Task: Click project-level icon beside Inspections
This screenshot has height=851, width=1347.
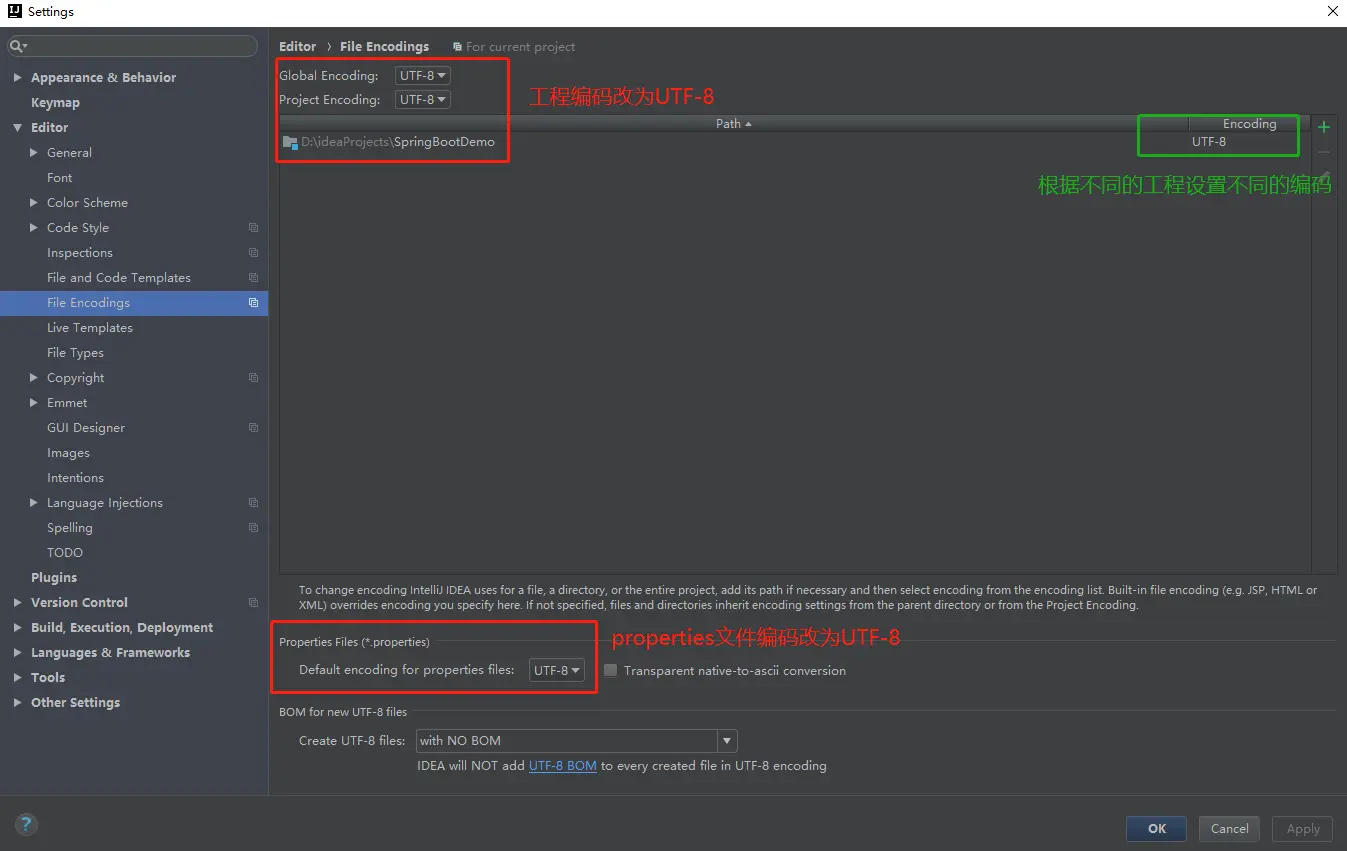Action: (x=253, y=253)
